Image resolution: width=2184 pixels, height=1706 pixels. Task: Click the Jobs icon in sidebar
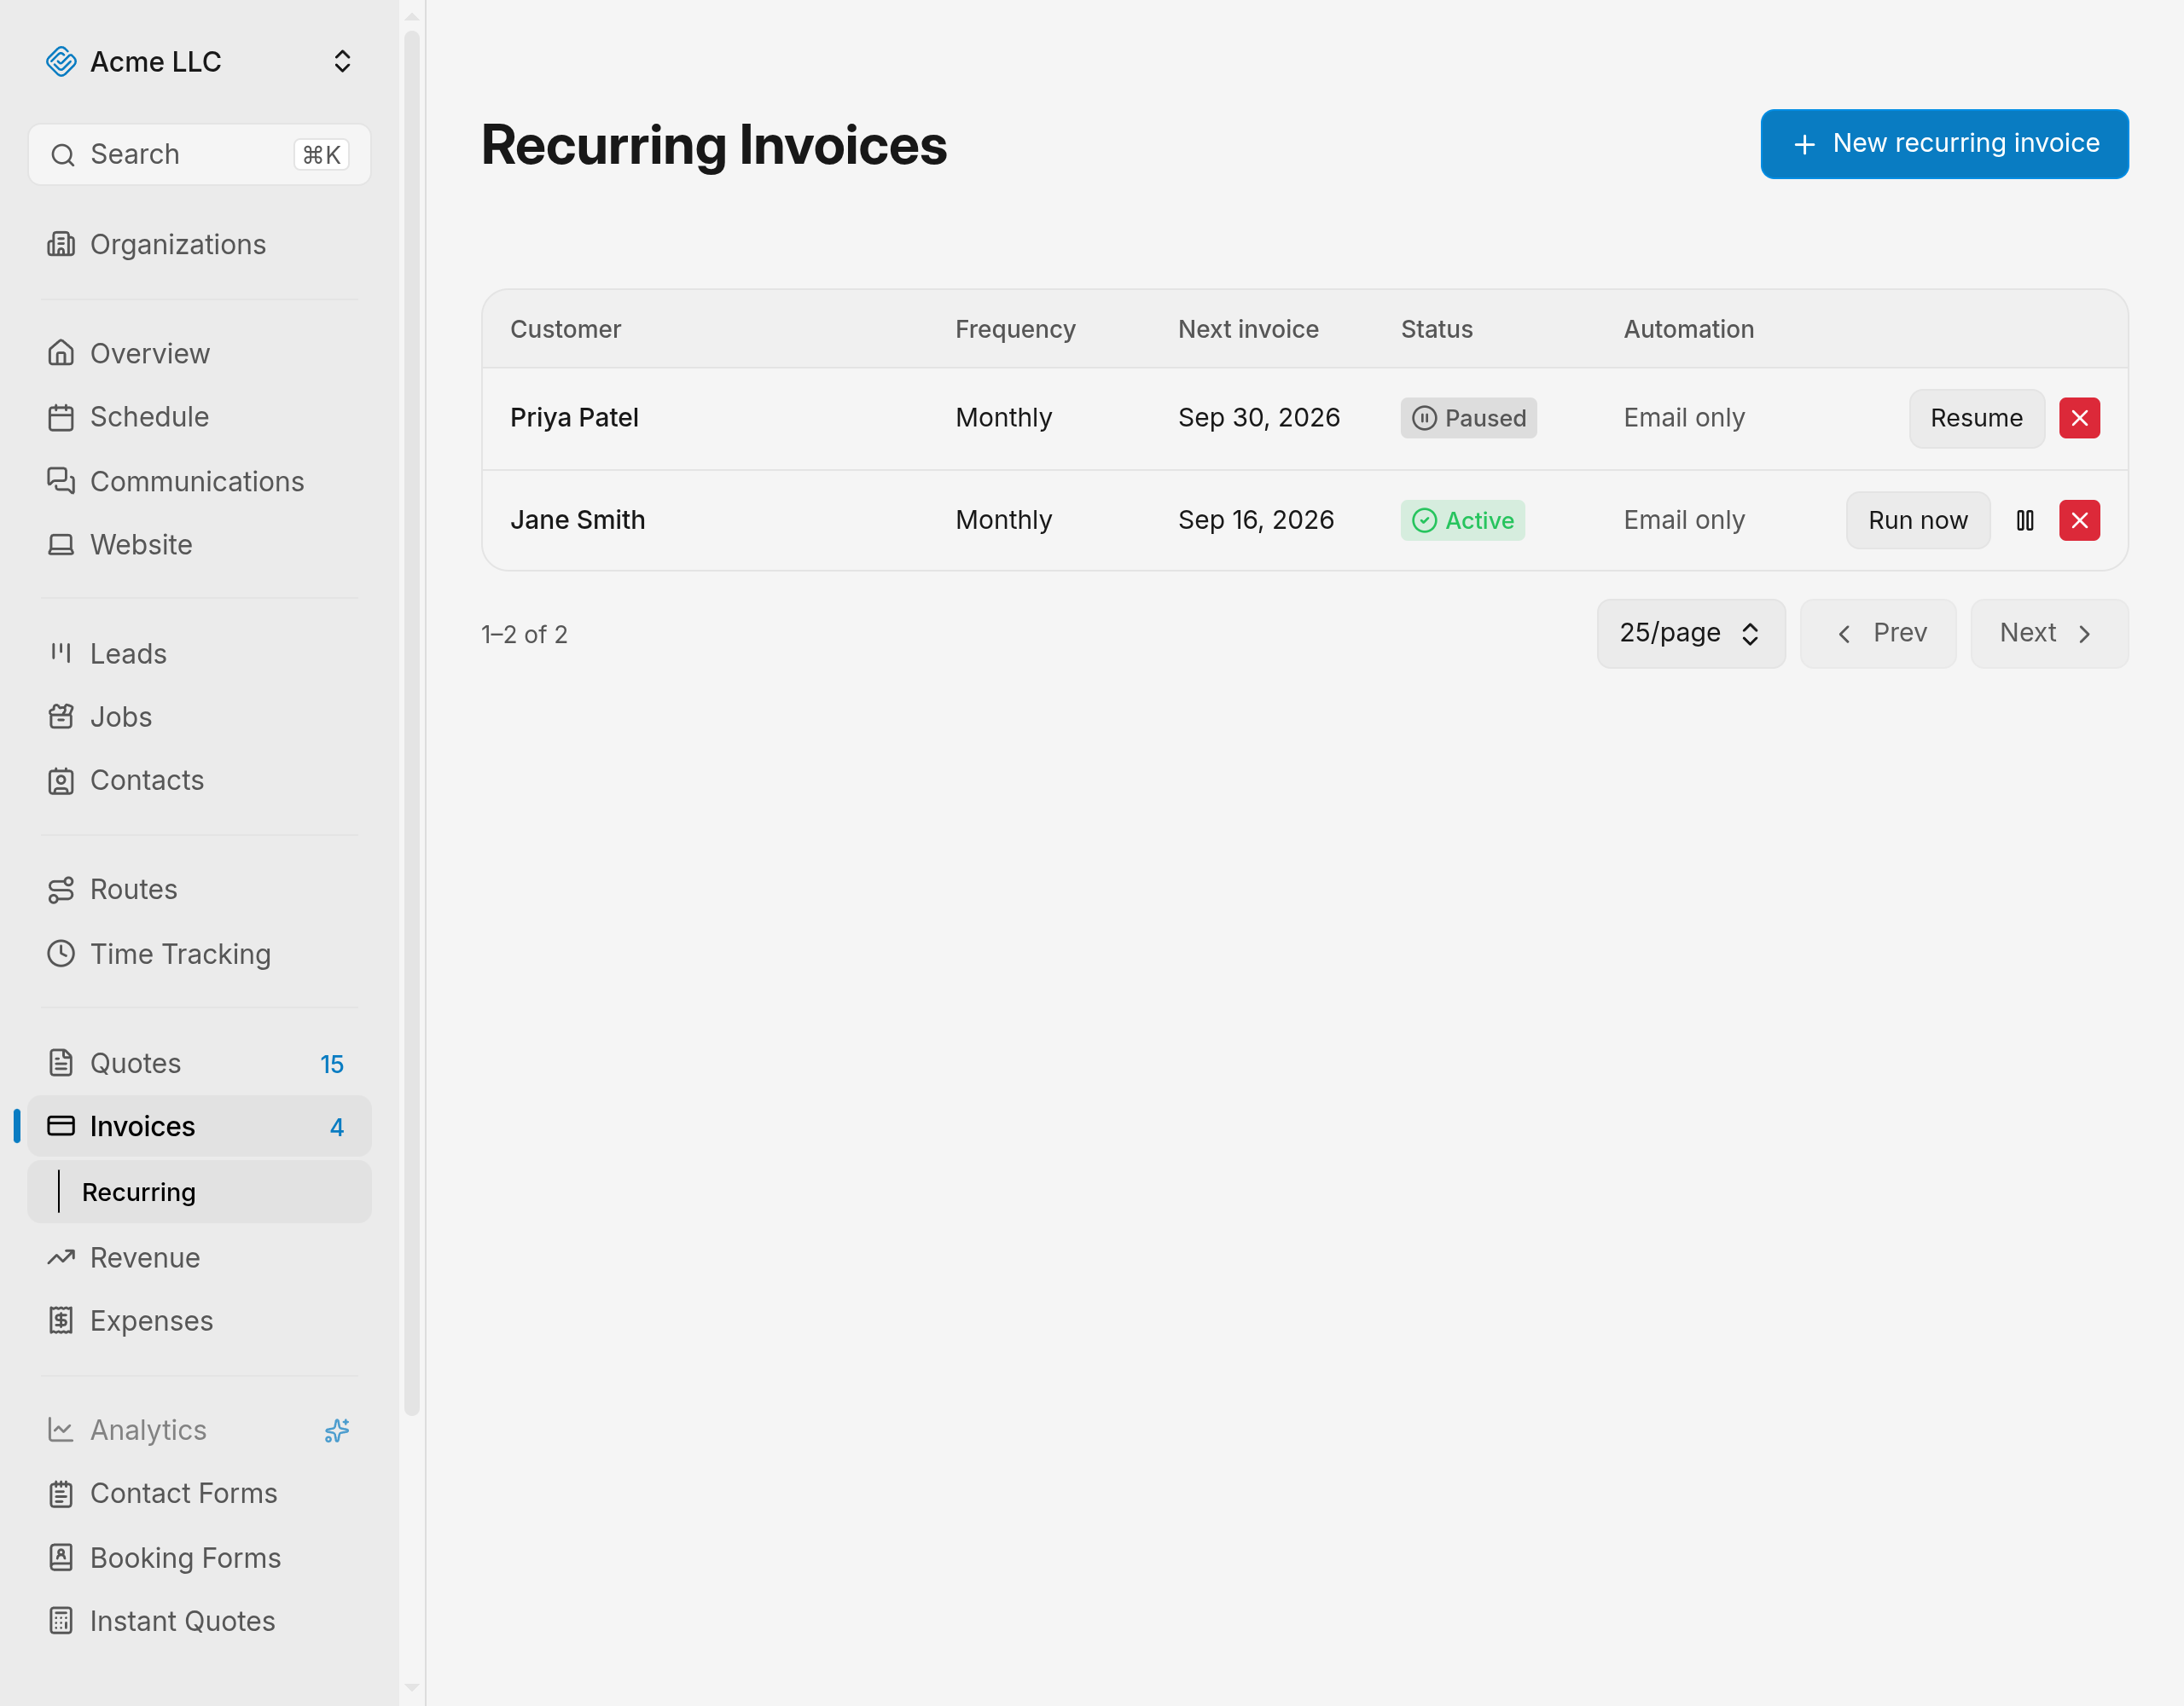point(61,716)
